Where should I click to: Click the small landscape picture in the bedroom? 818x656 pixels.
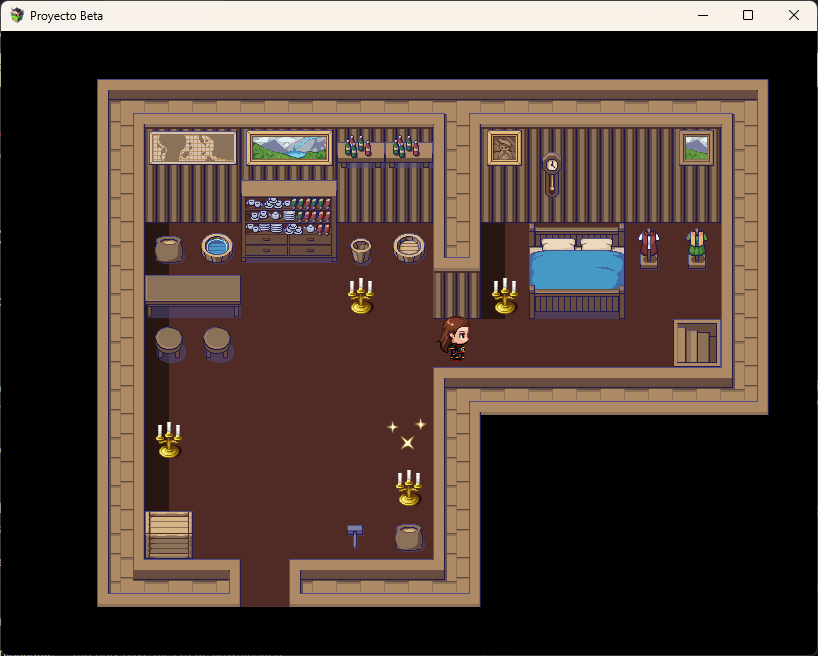[x=696, y=148]
